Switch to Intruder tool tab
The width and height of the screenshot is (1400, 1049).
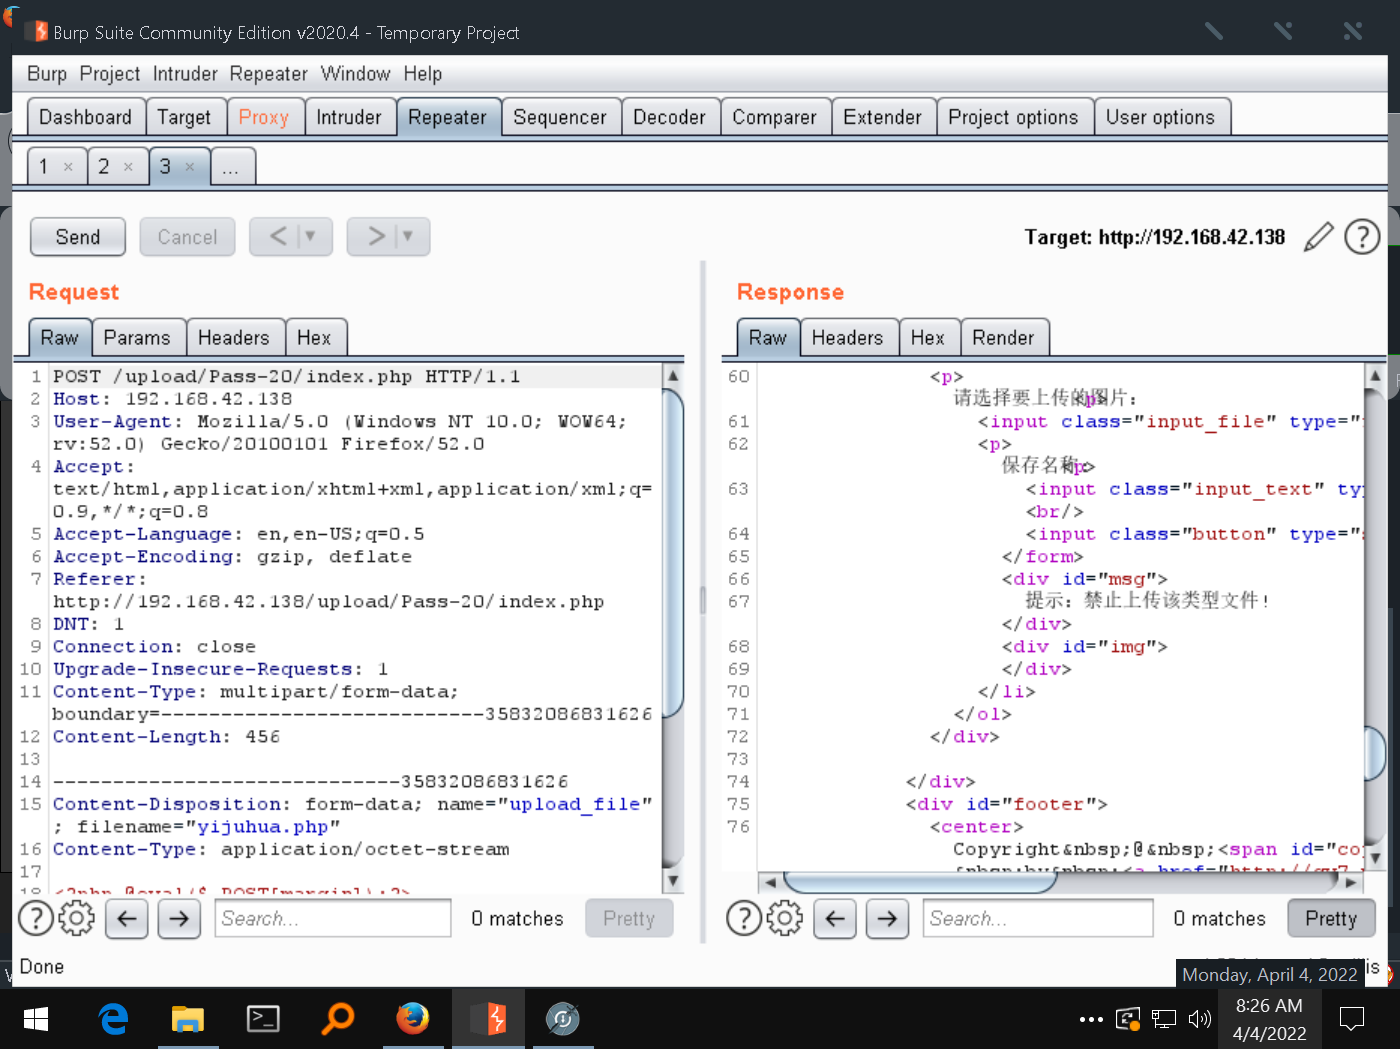[x=349, y=117]
